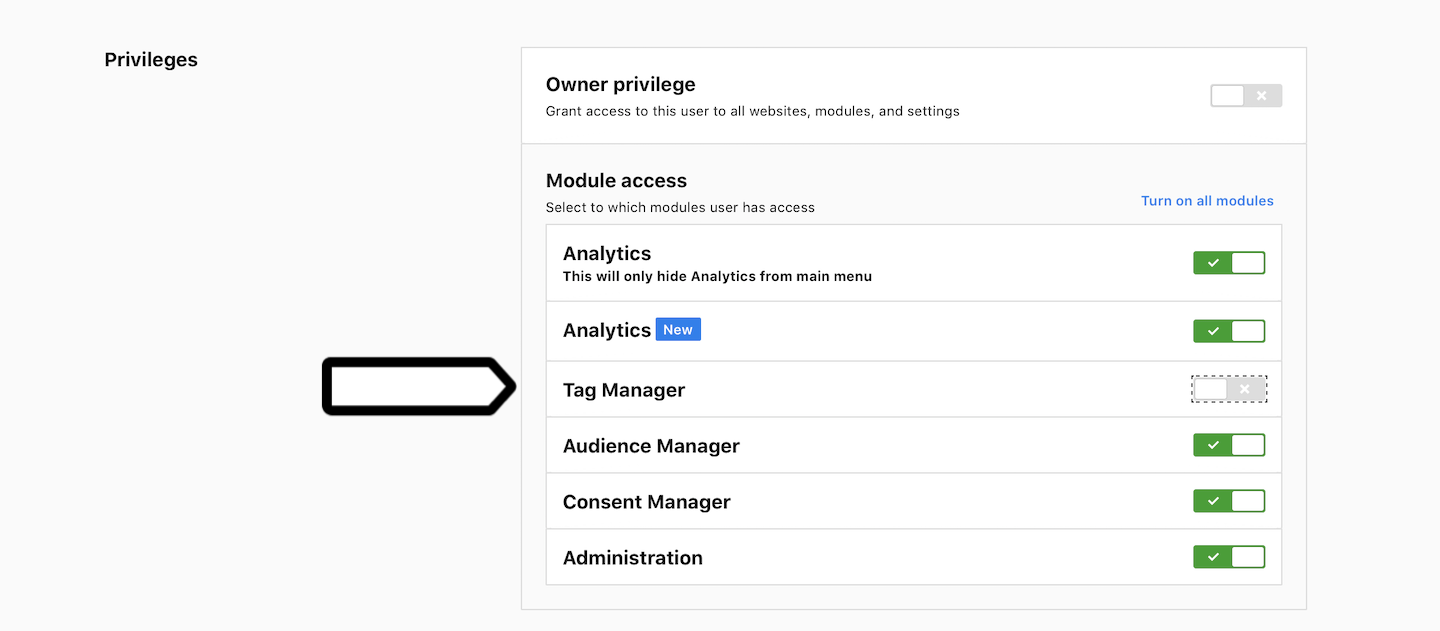Click the New badge next to Analytics
The height and width of the screenshot is (631, 1440).
(678, 328)
